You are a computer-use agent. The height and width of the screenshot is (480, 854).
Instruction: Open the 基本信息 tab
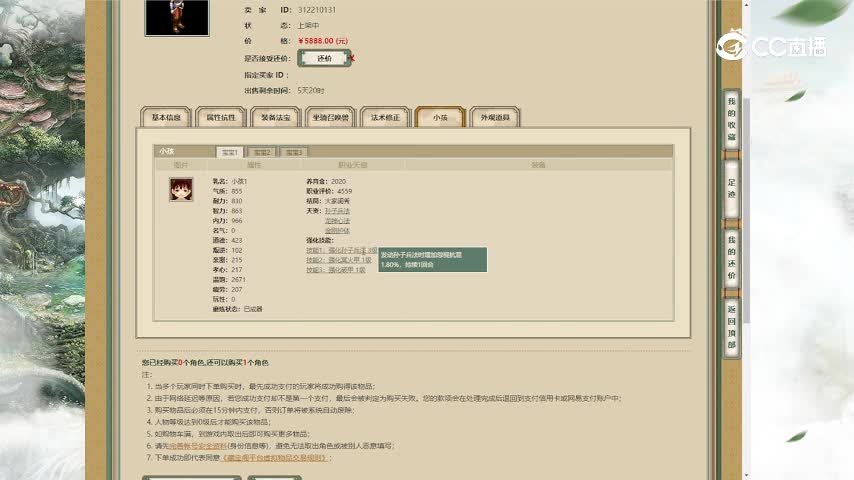[166, 117]
